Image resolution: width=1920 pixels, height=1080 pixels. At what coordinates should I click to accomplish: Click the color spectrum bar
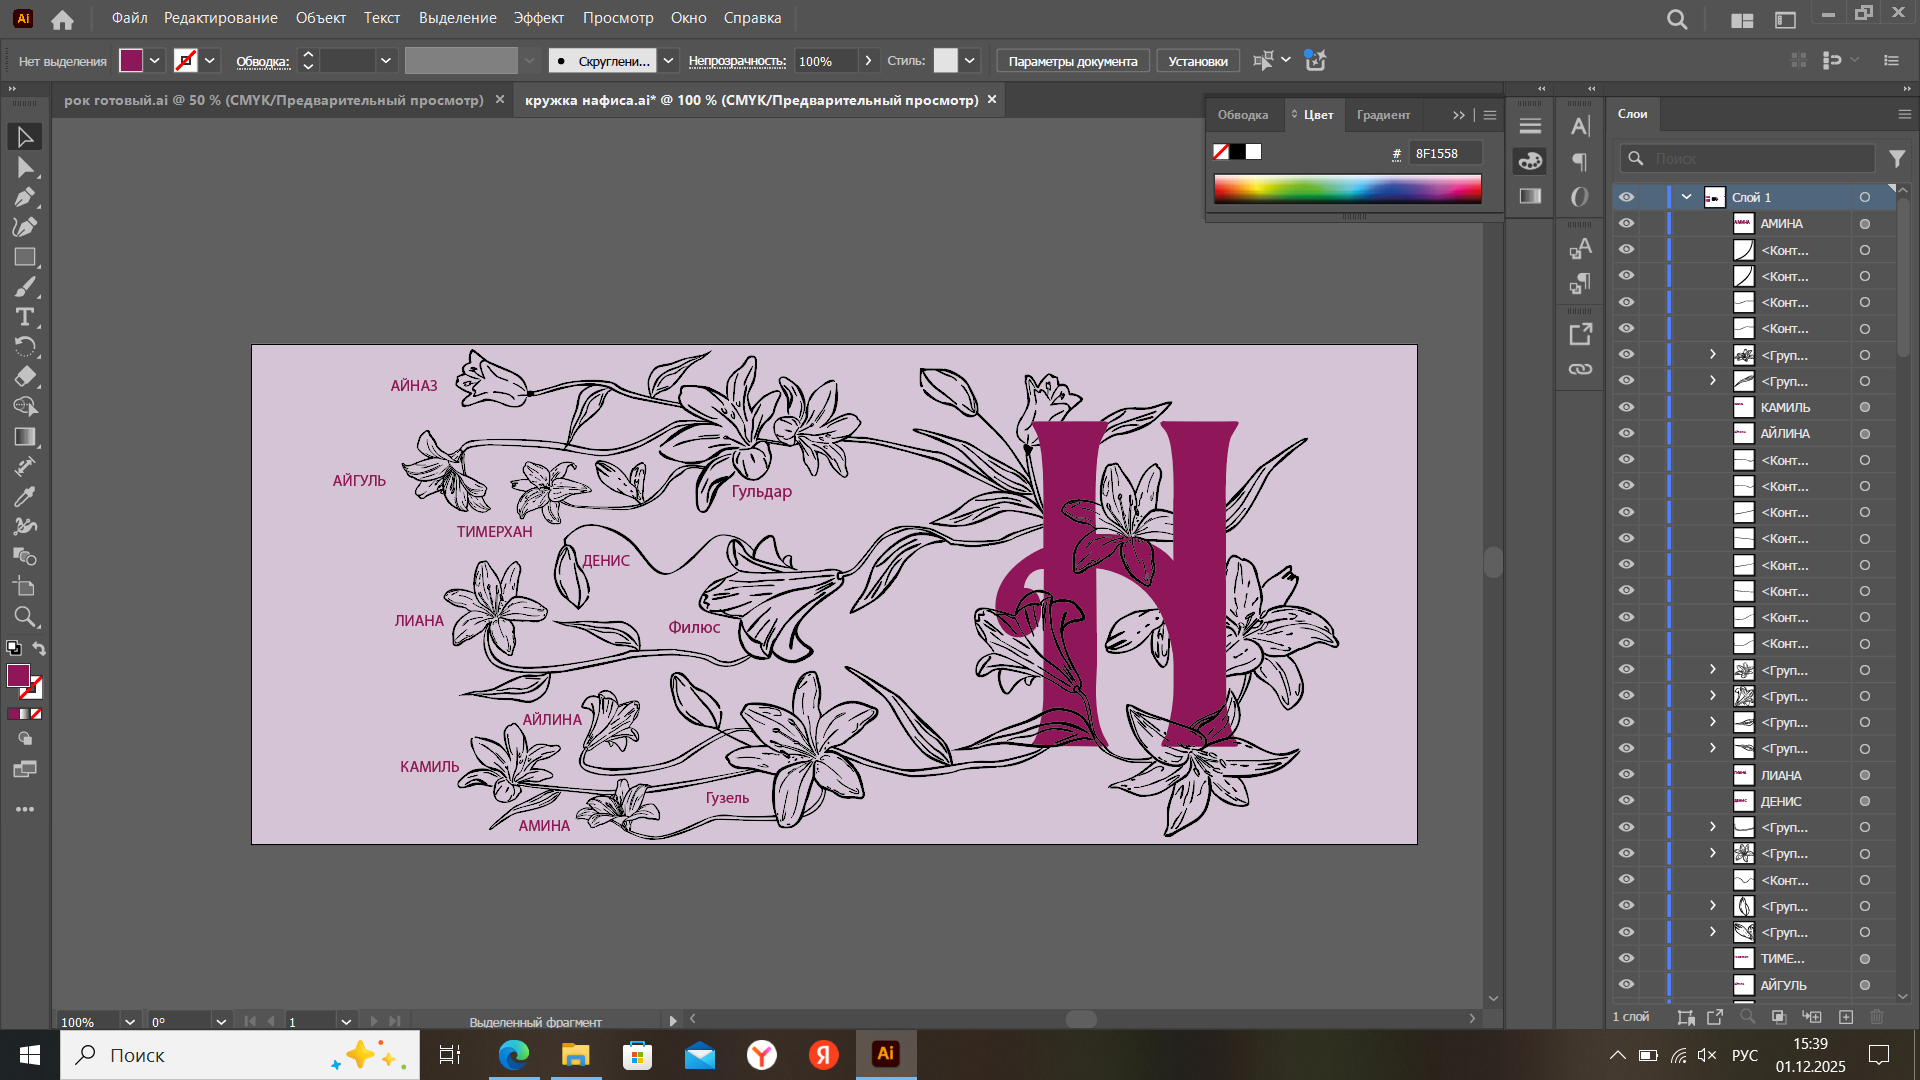[x=1347, y=189]
